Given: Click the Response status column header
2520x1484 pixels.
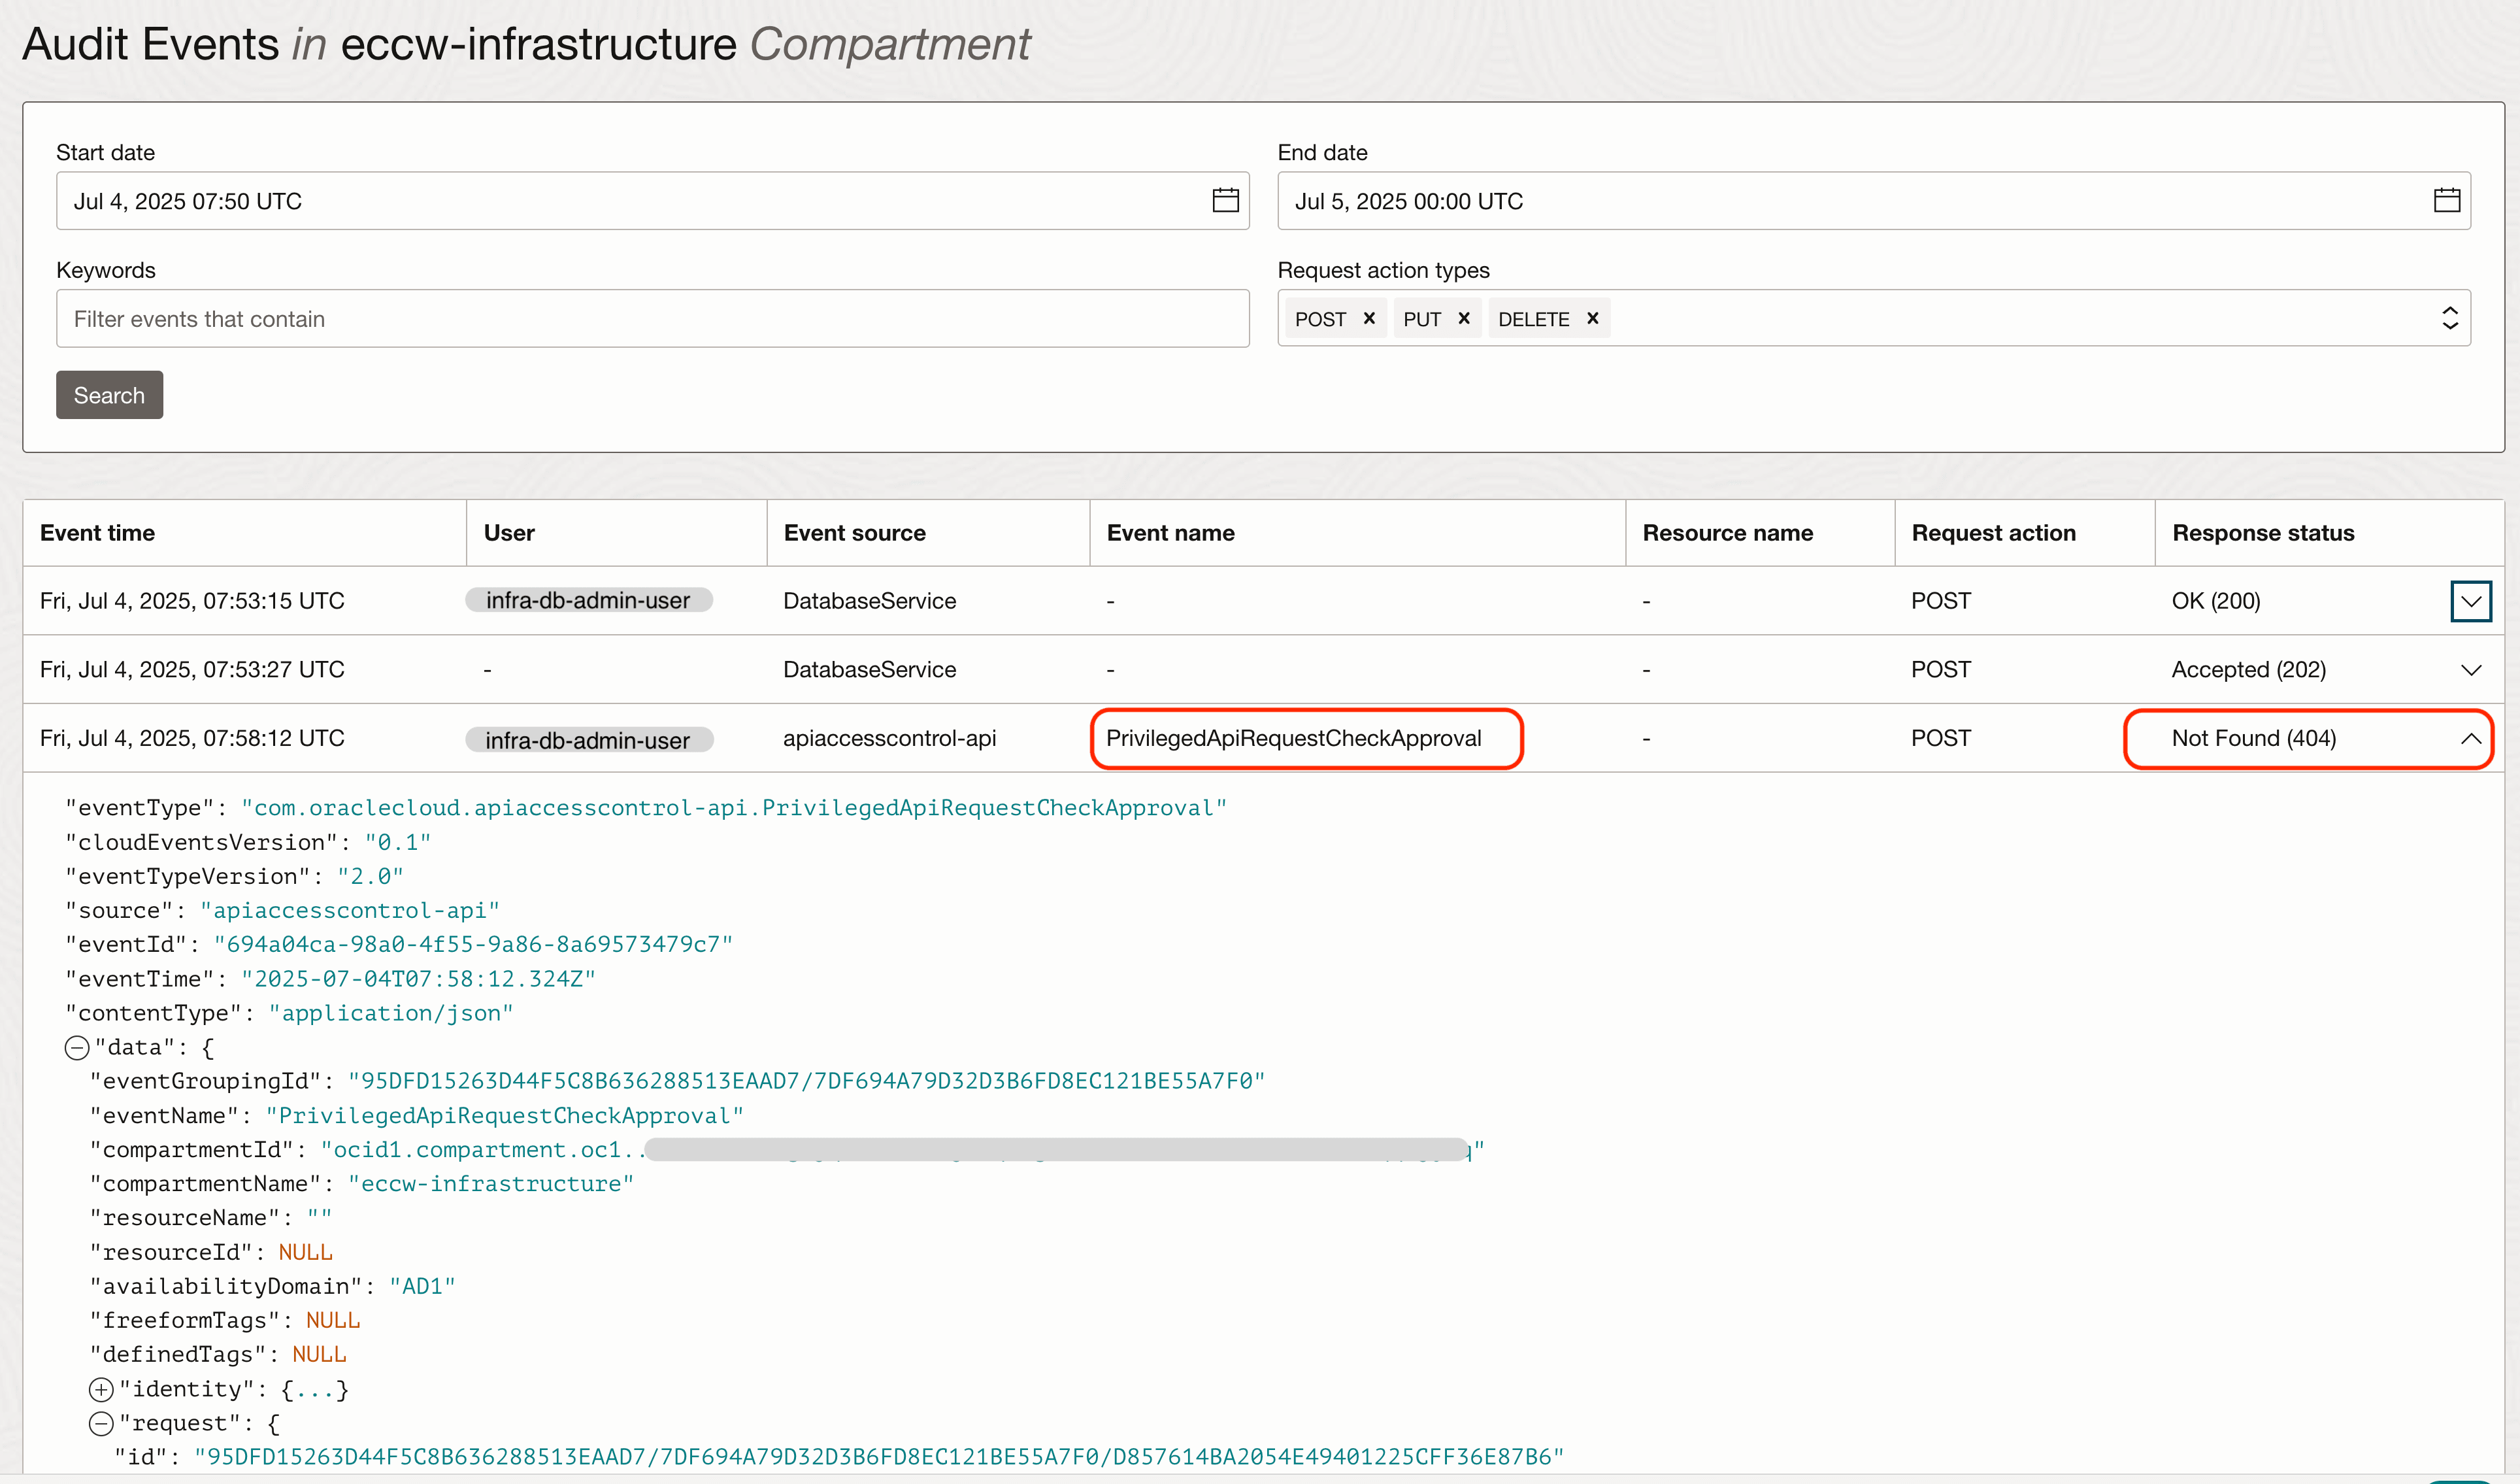Looking at the screenshot, I should (x=2262, y=533).
